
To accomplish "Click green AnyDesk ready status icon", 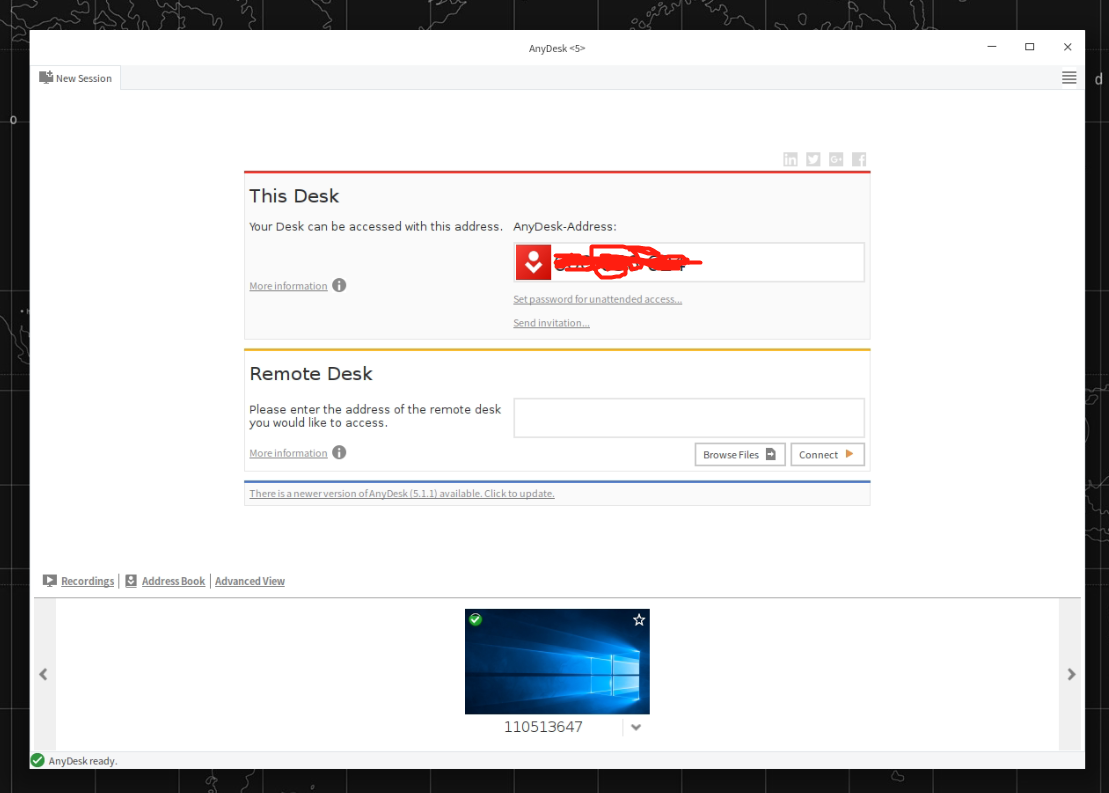I will click(x=37, y=760).
